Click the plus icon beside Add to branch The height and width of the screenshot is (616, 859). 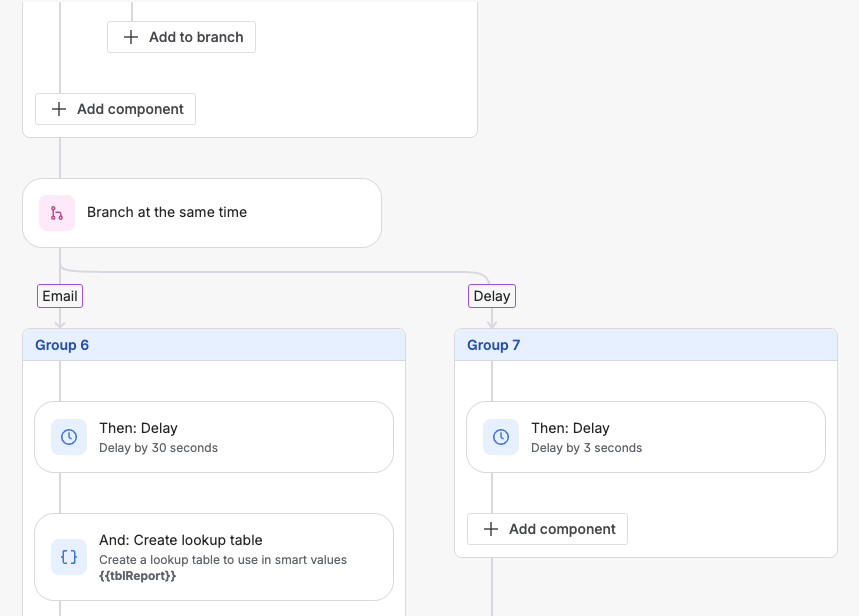coord(131,37)
